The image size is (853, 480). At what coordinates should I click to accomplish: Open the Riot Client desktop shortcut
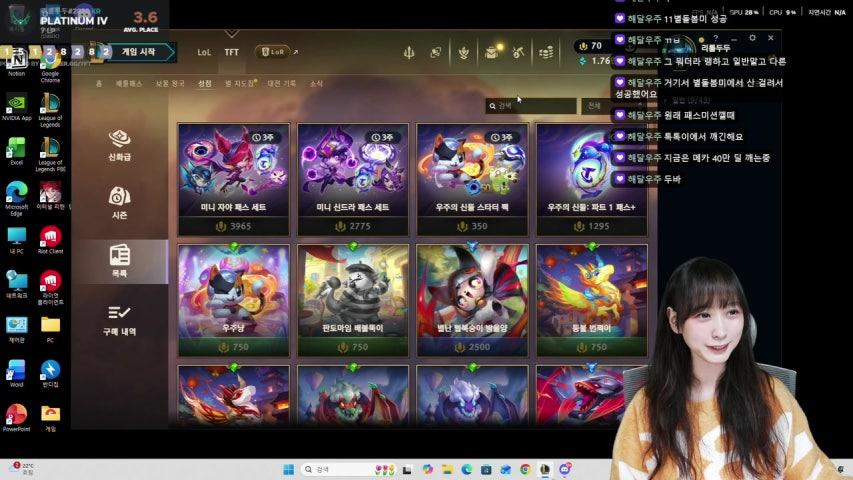[50, 241]
